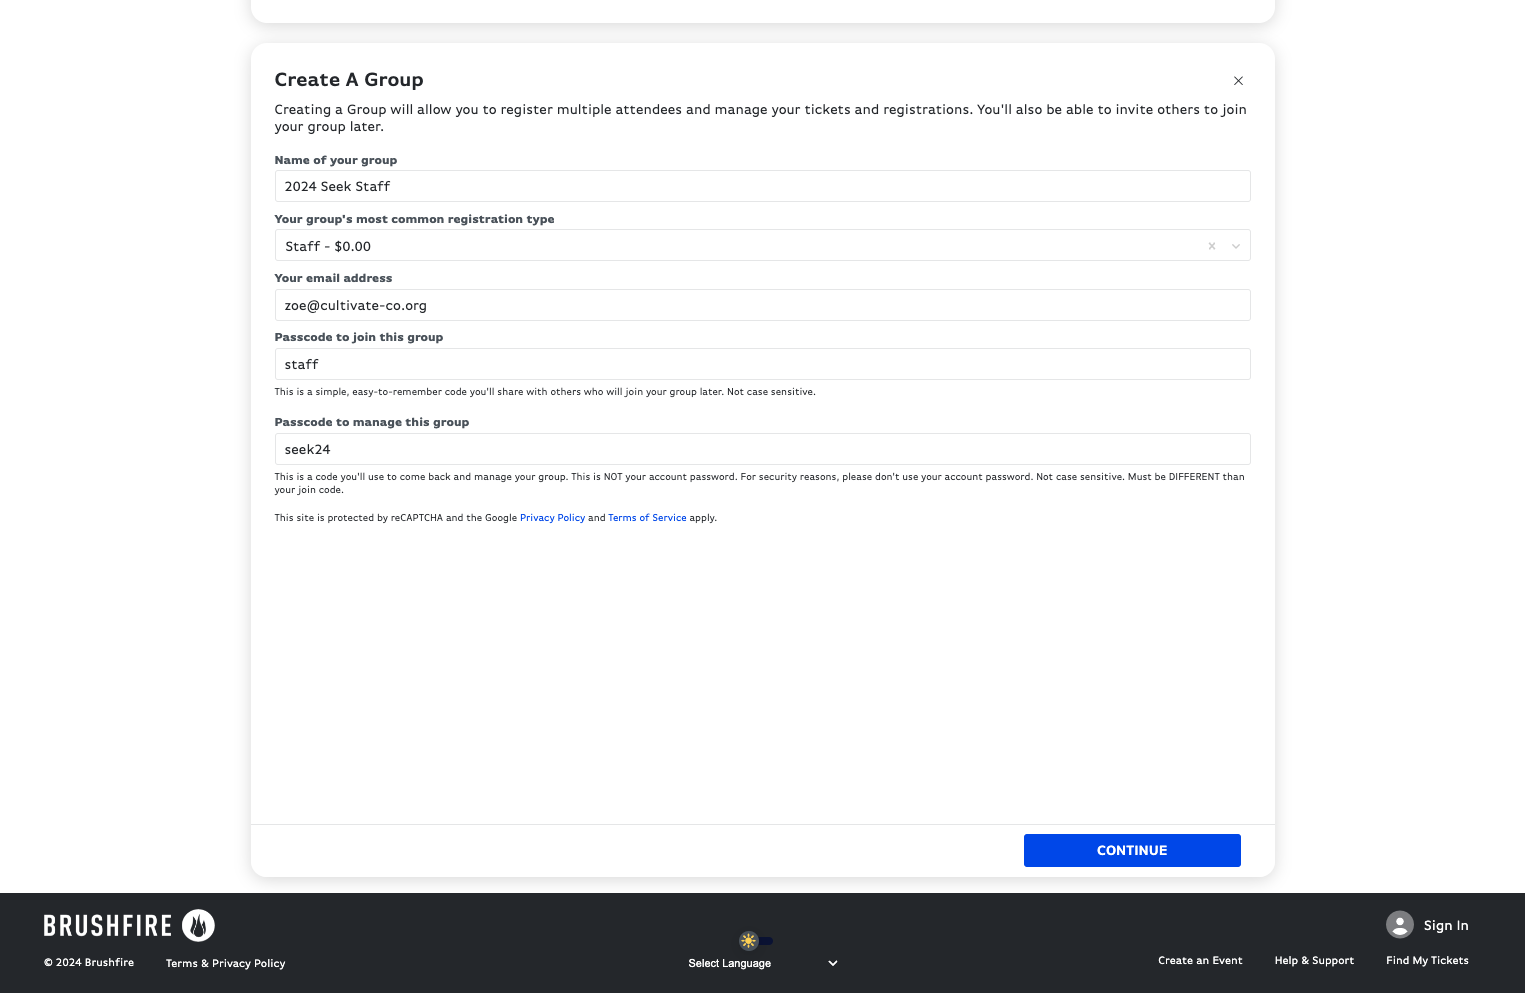Viewport: 1525px width, 993px height.
Task: Click the join passcode field
Action: [x=762, y=364]
